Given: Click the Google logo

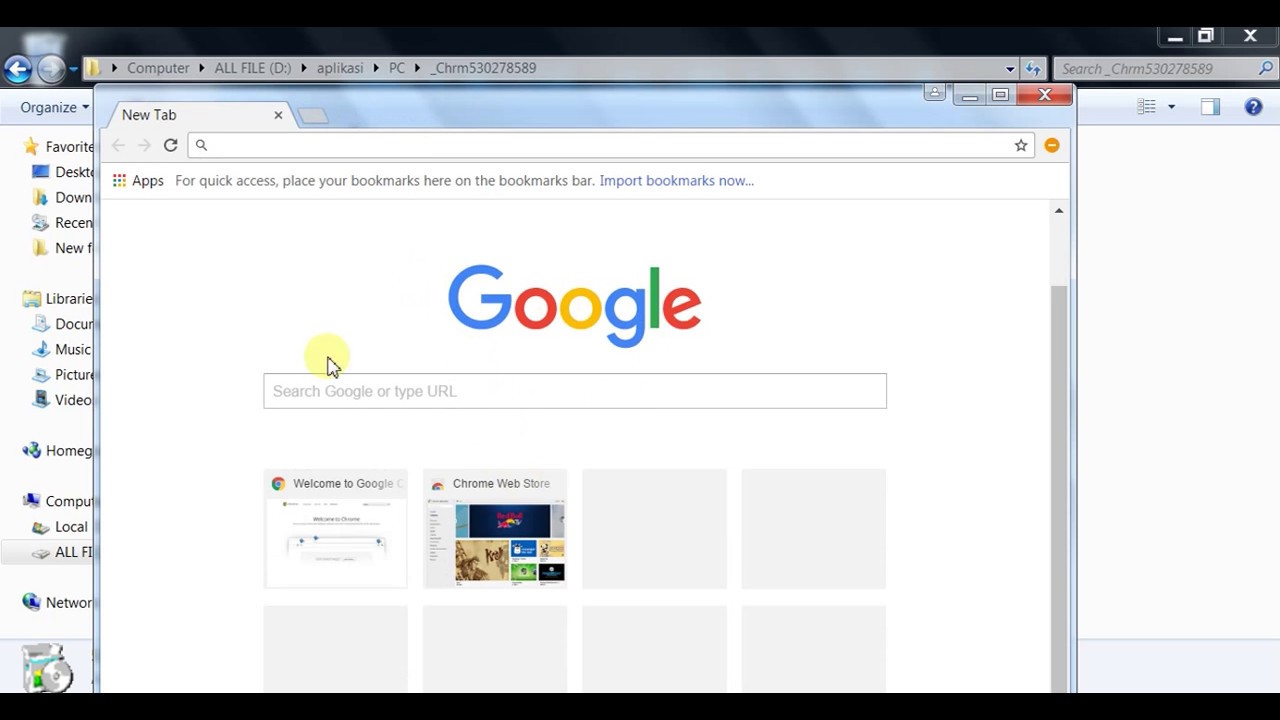Looking at the screenshot, I should (x=574, y=305).
